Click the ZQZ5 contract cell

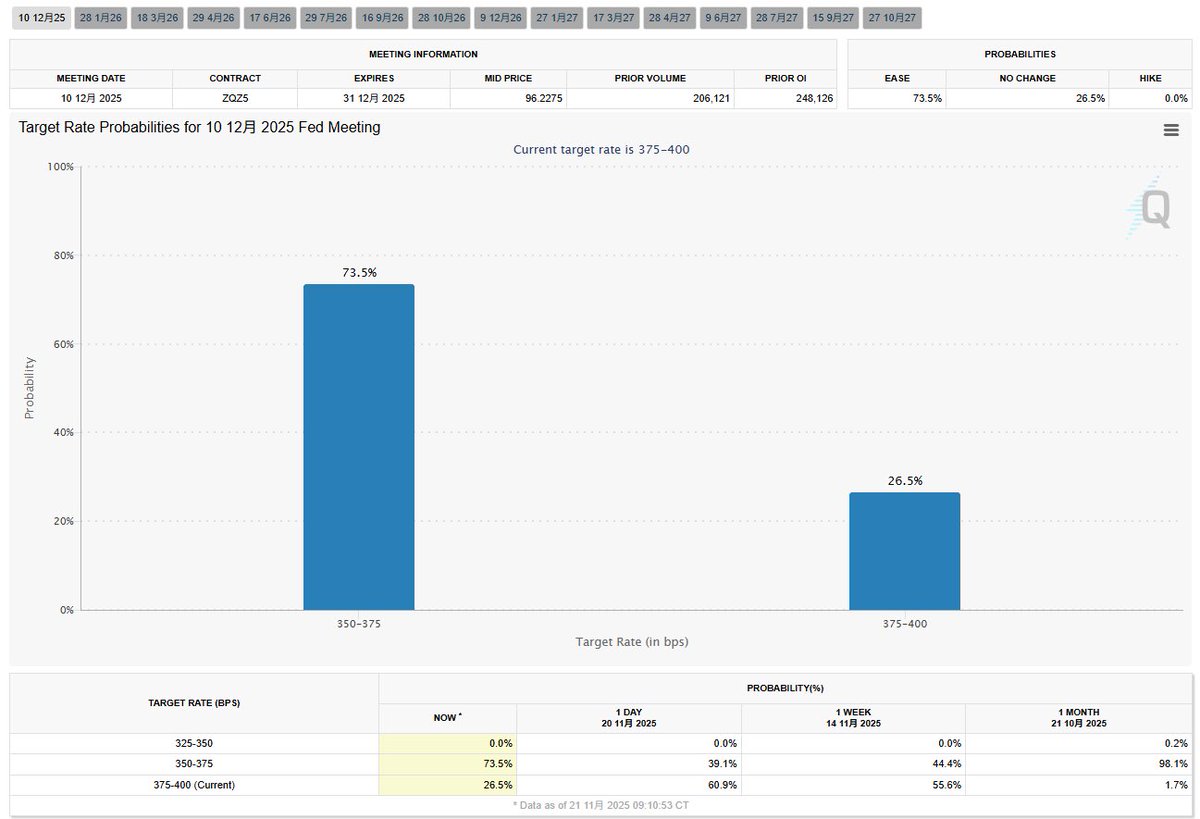235,98
